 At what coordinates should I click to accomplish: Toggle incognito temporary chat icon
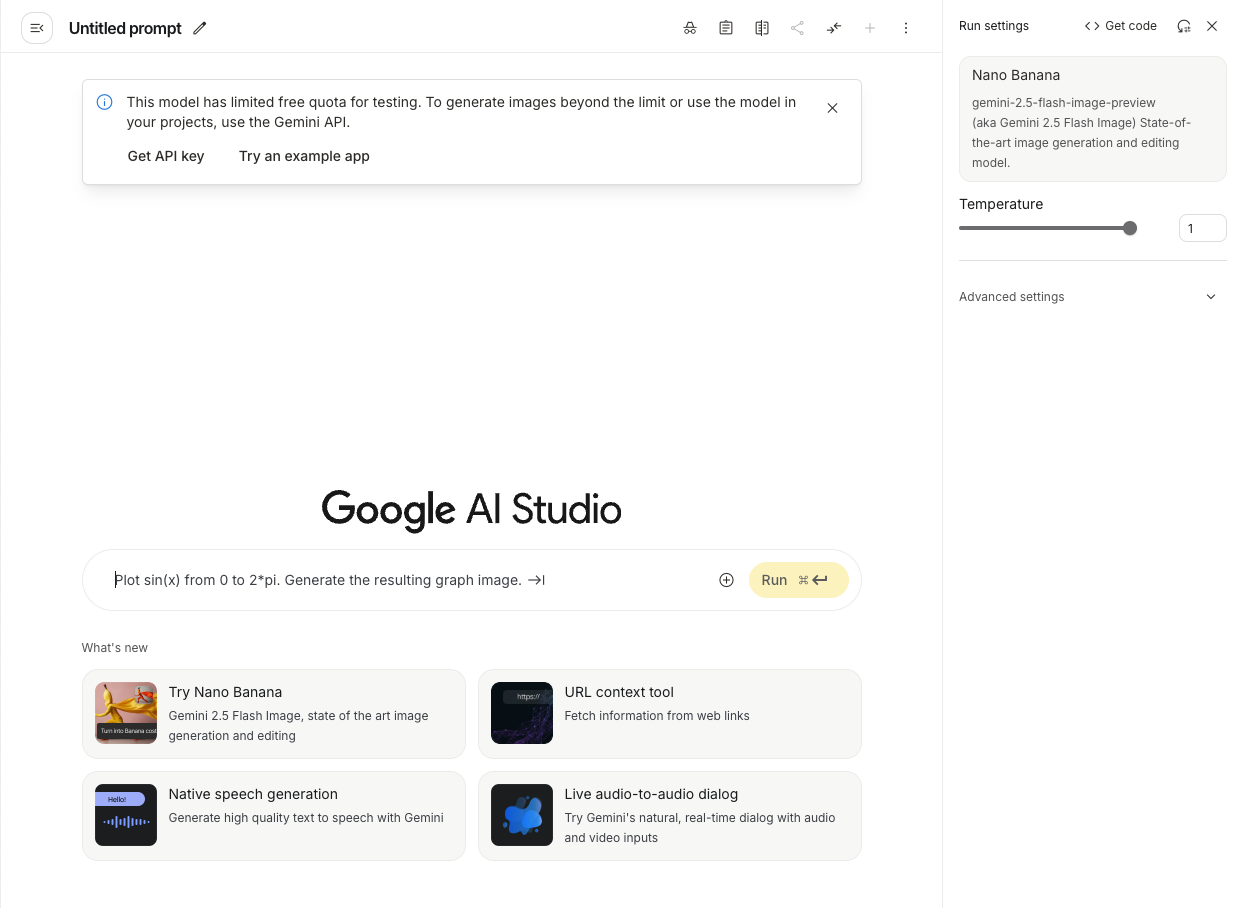tap(690, 28)
